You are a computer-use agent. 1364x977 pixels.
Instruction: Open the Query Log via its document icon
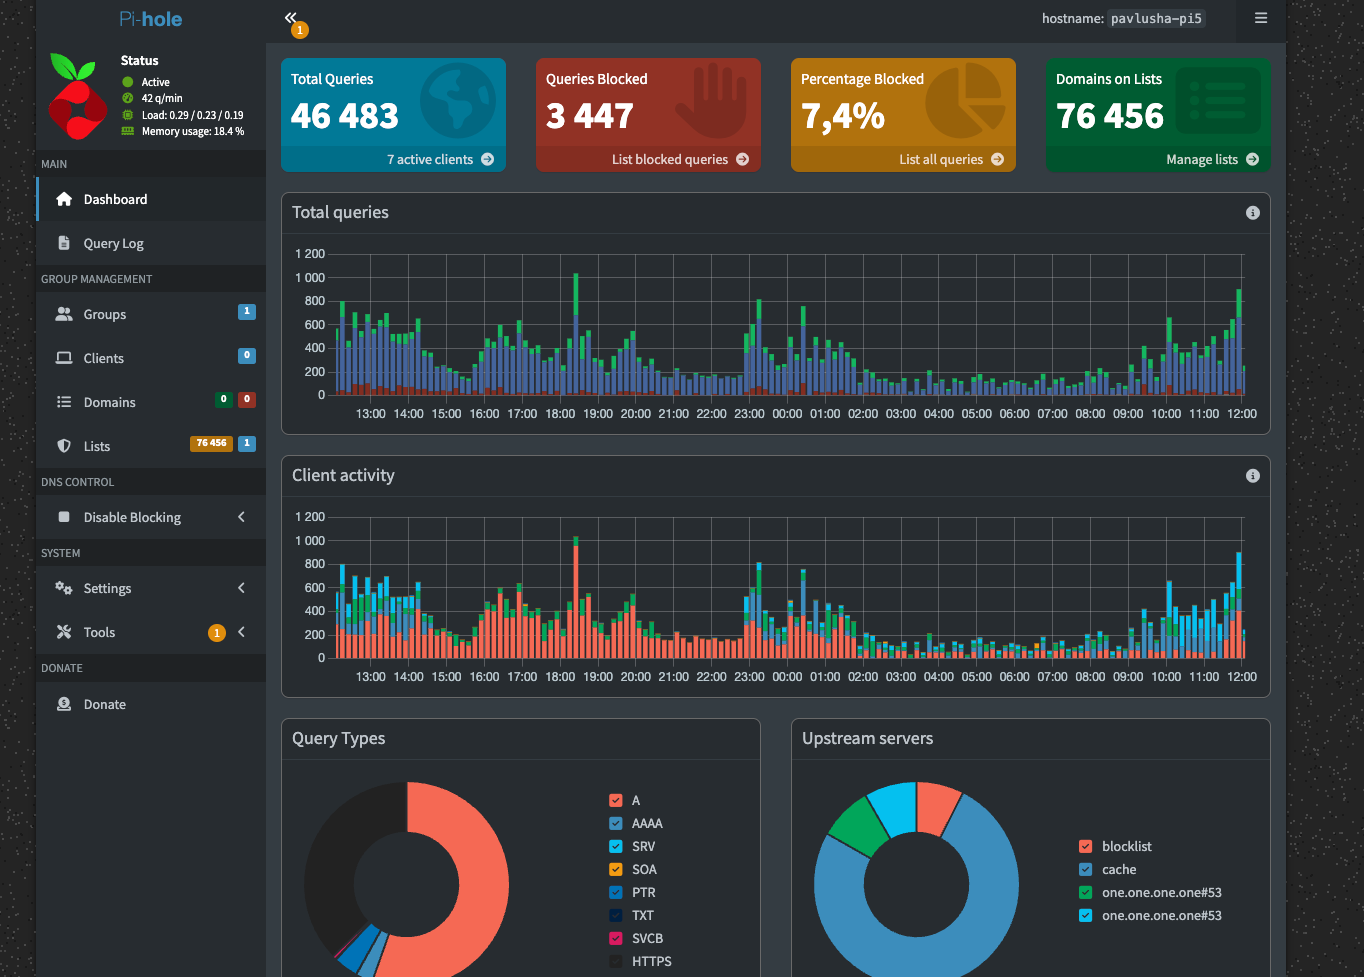click(x=65, y=243)
